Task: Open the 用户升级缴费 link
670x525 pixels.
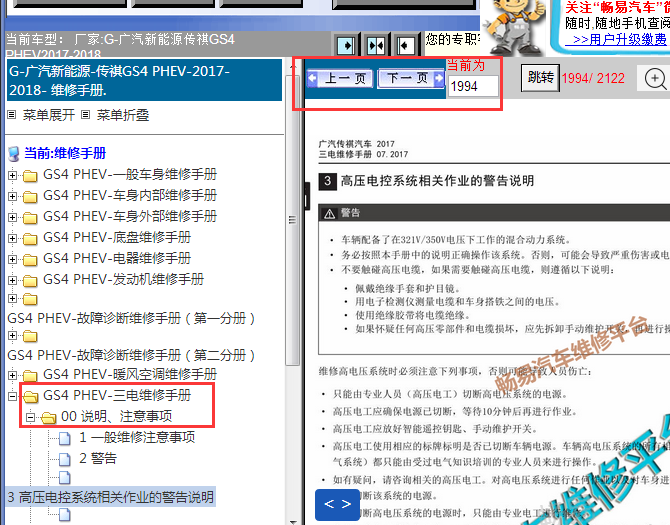Action: [x=615, y=40]
